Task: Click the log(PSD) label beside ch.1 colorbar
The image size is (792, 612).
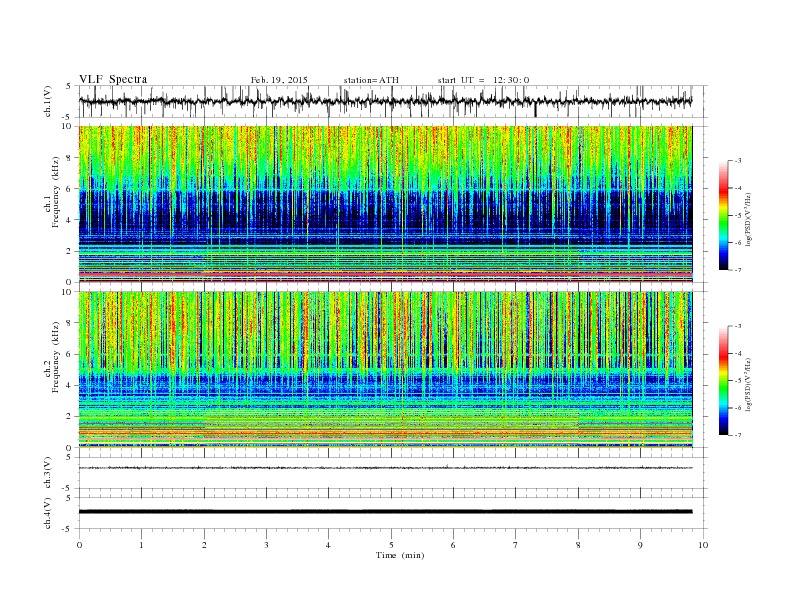Action: pyautogui.click(x=749, y=219)
